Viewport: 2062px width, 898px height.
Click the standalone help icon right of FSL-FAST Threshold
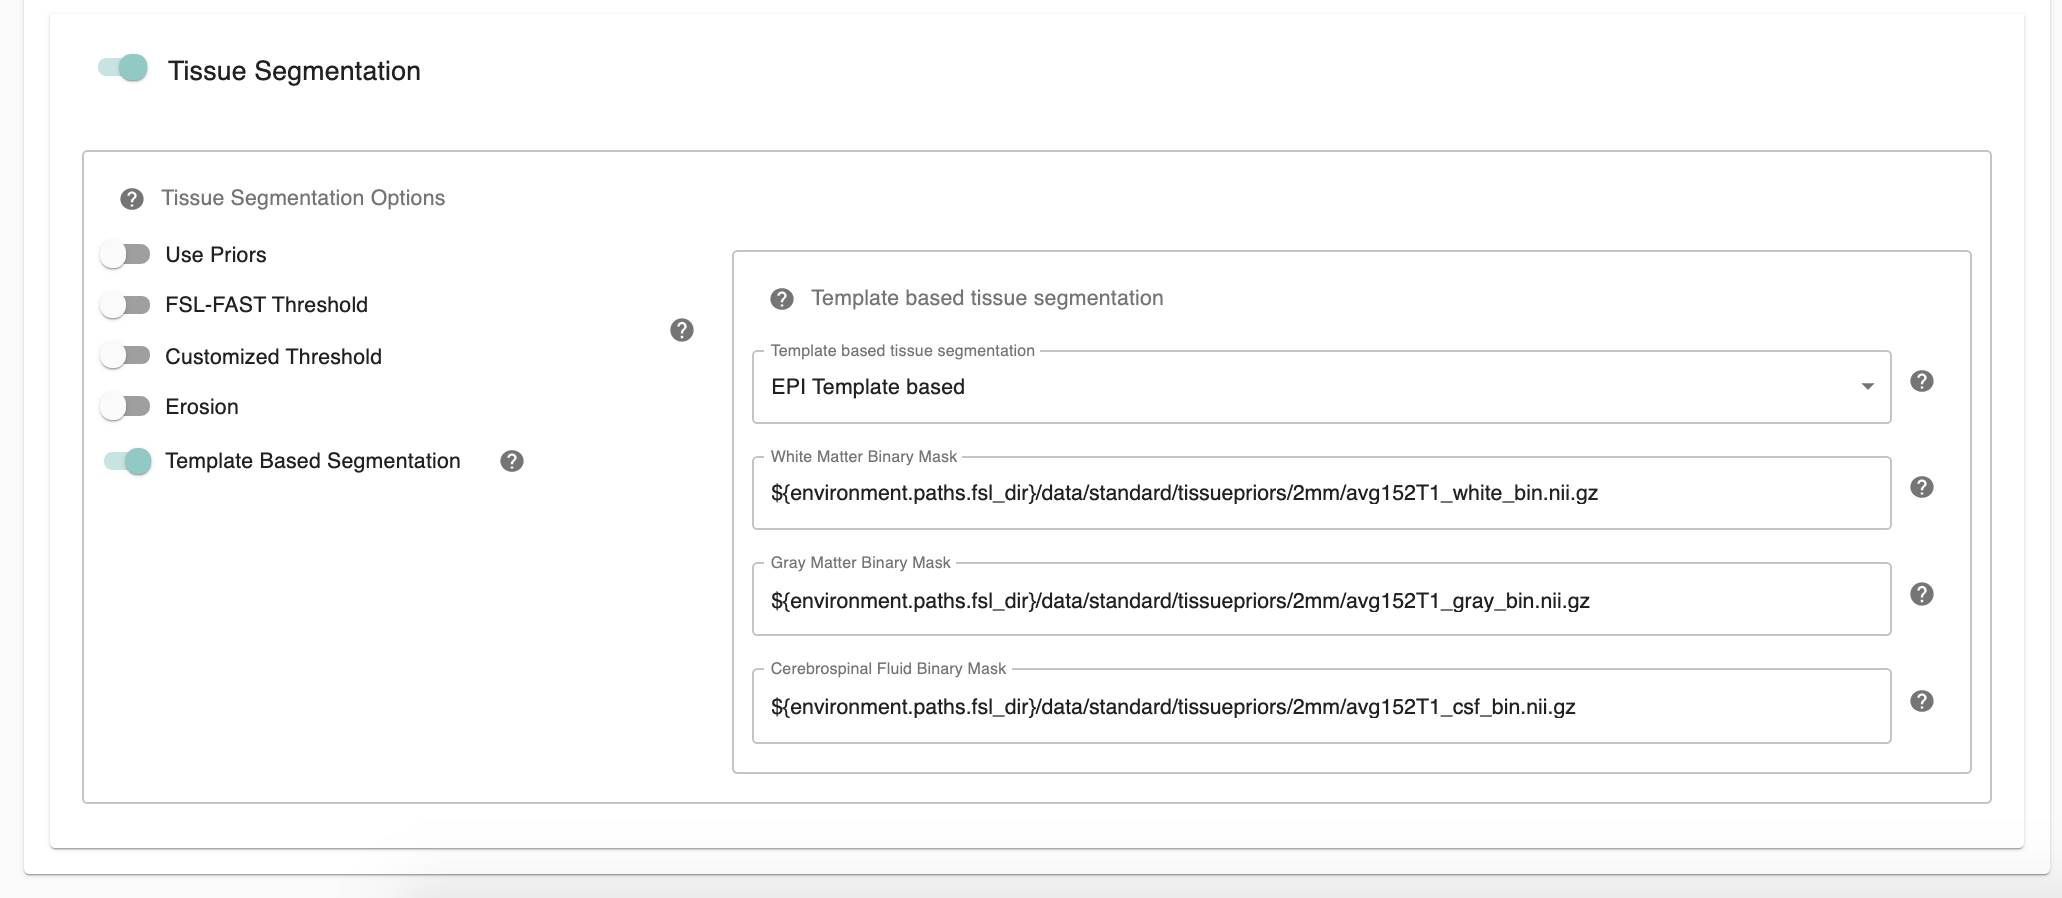tap(682, 330)
